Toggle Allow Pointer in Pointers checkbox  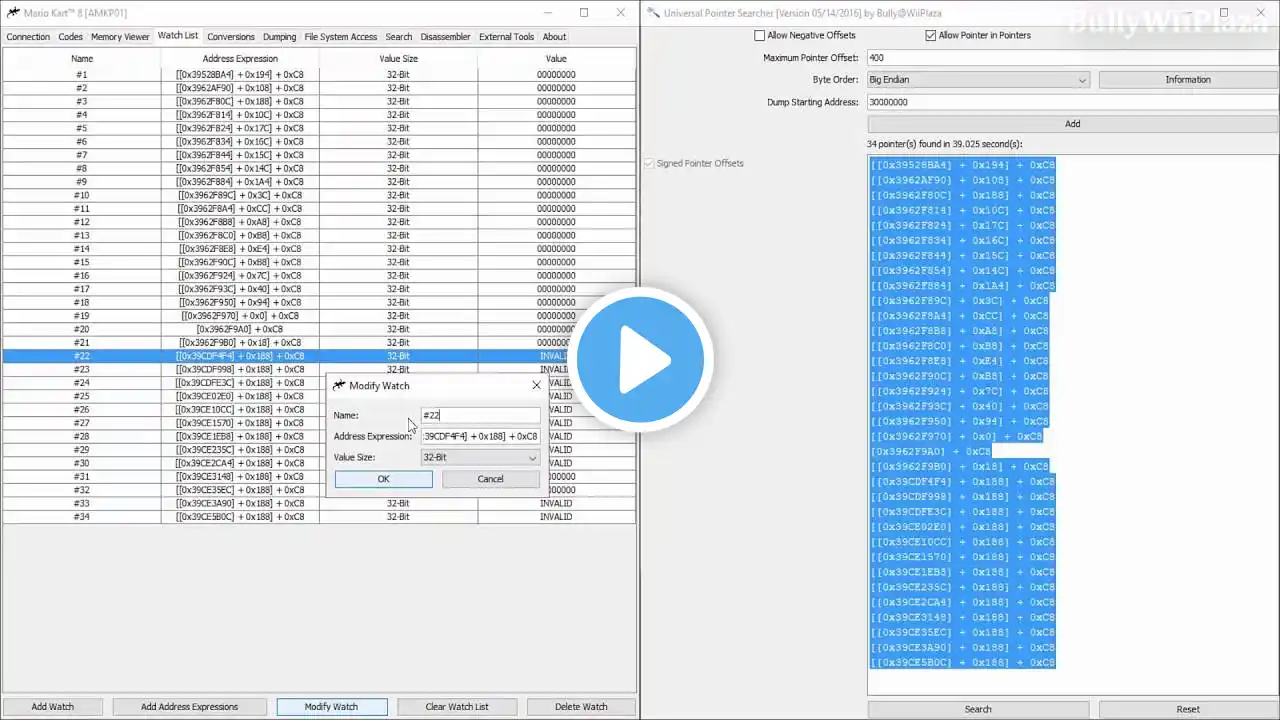(931, 35)
